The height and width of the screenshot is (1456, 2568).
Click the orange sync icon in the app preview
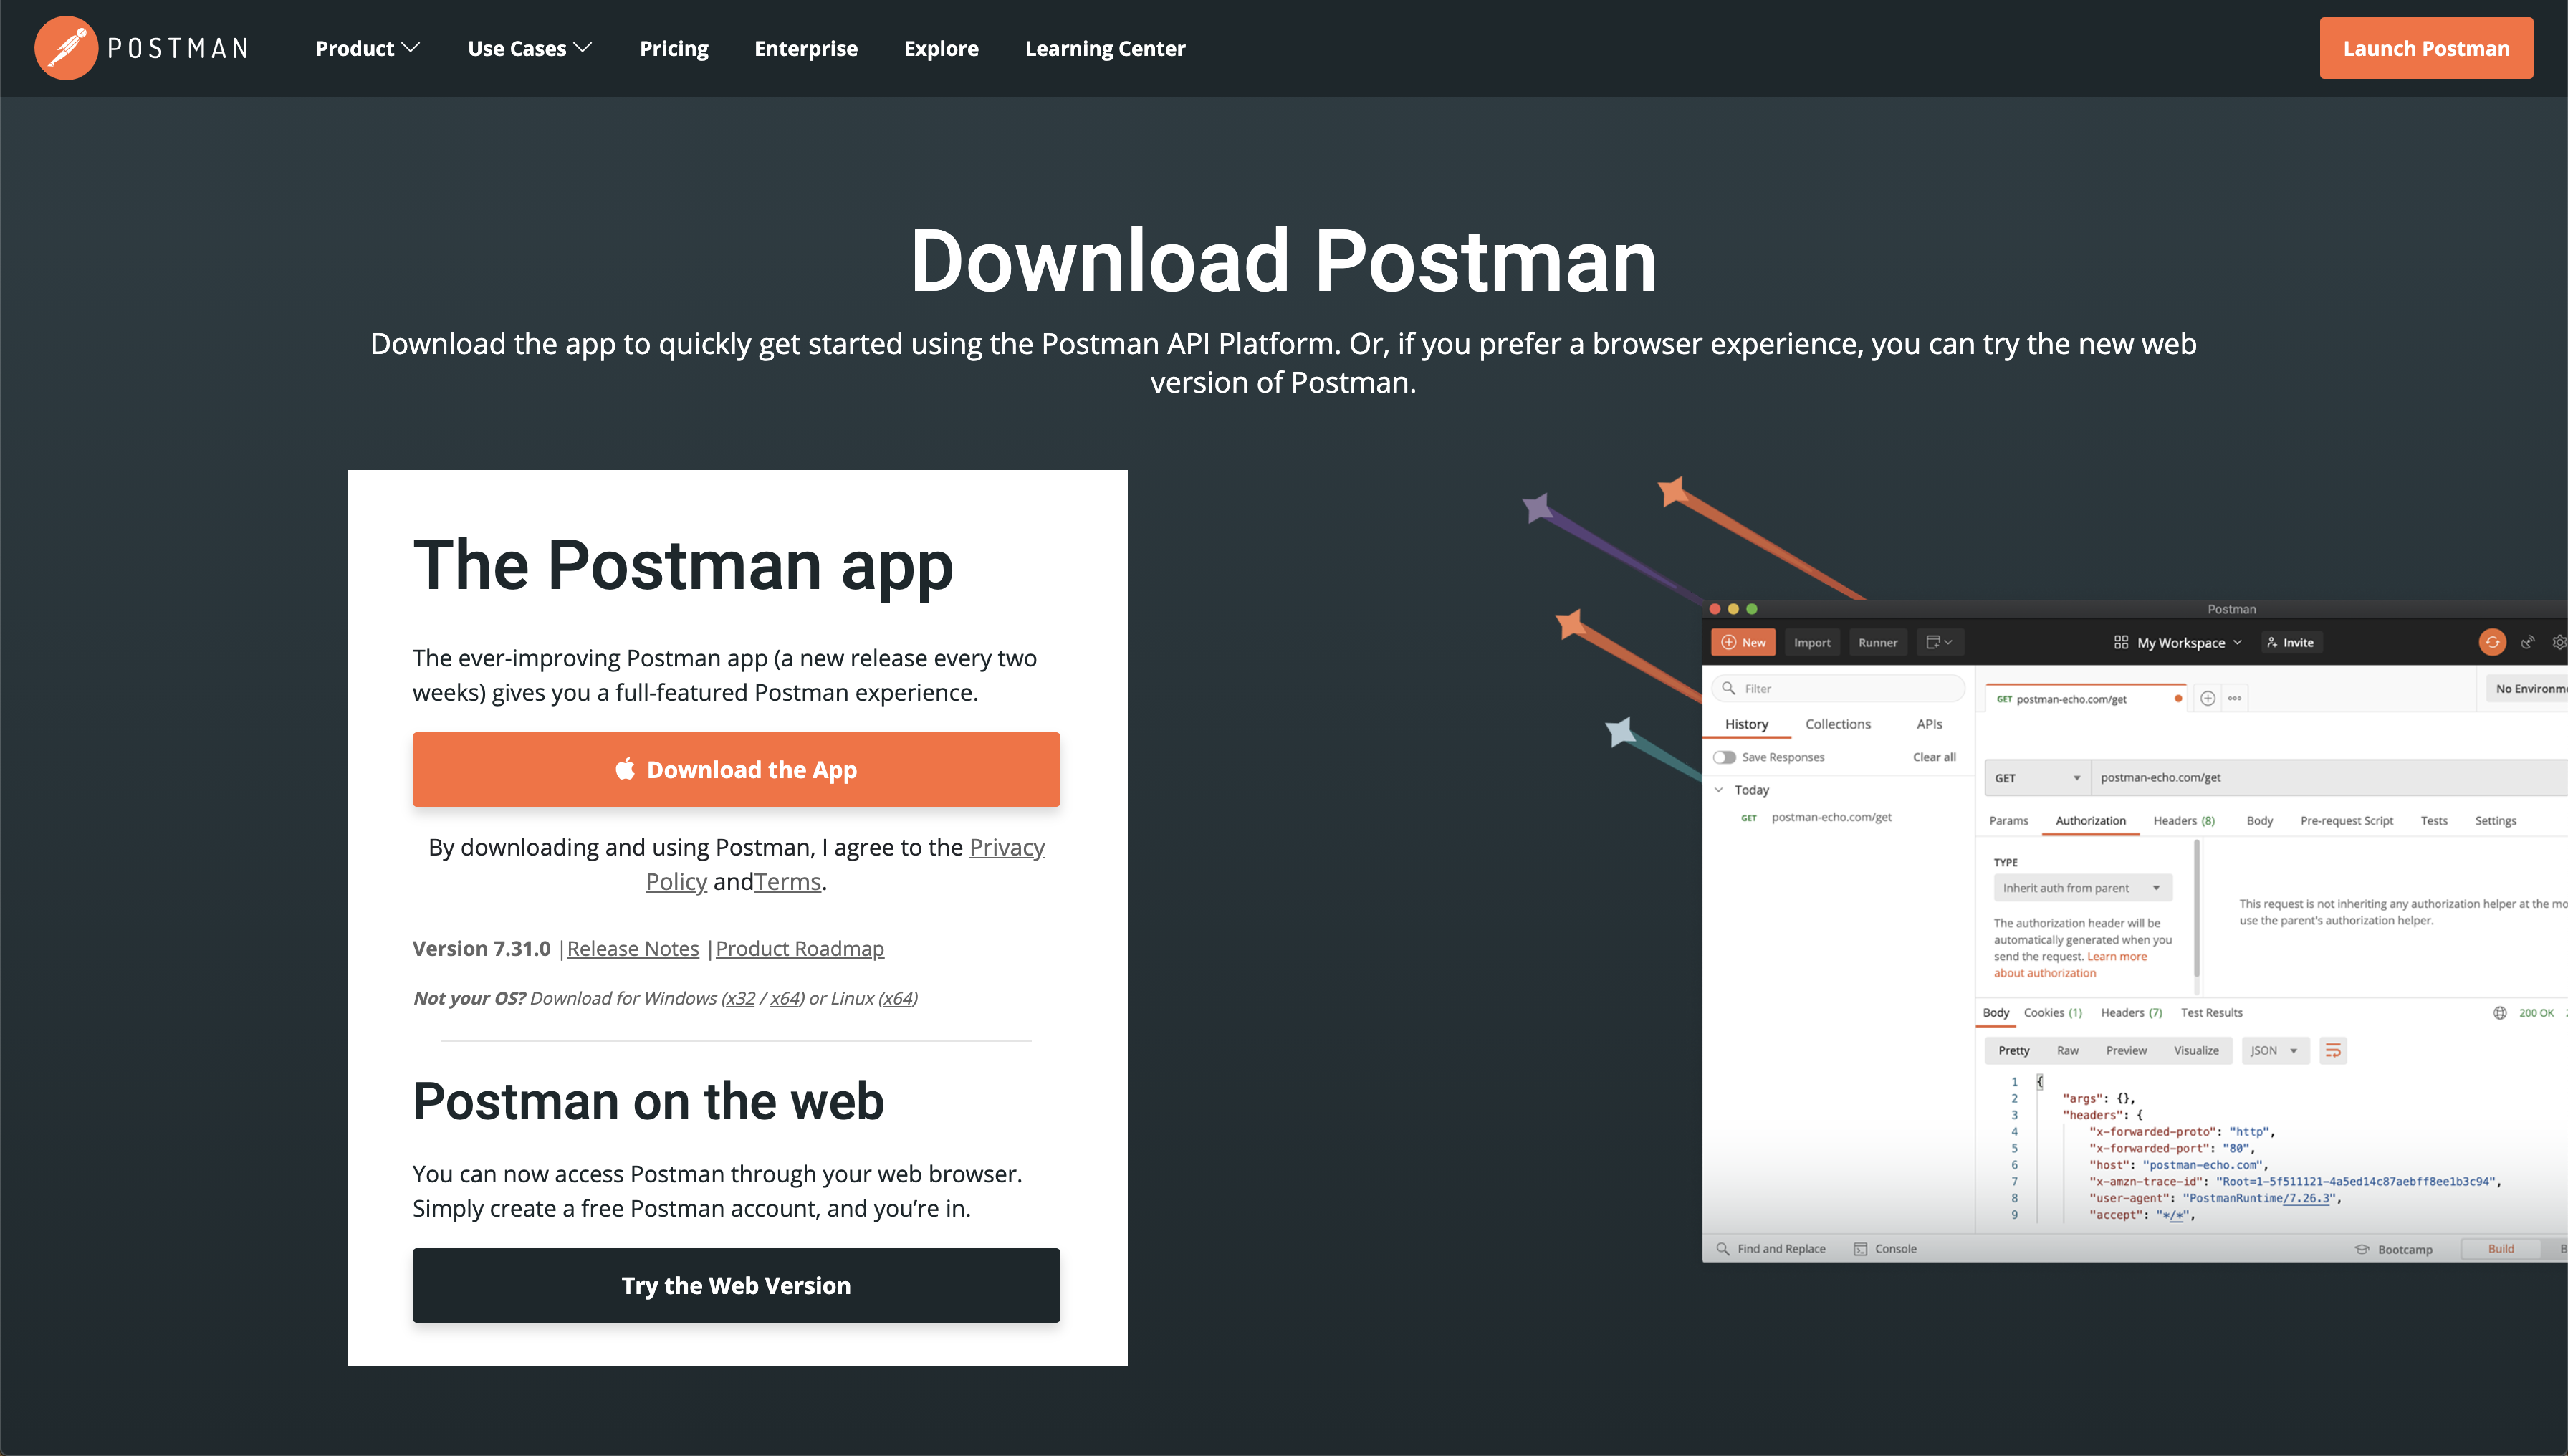[x=2491, y=642]
